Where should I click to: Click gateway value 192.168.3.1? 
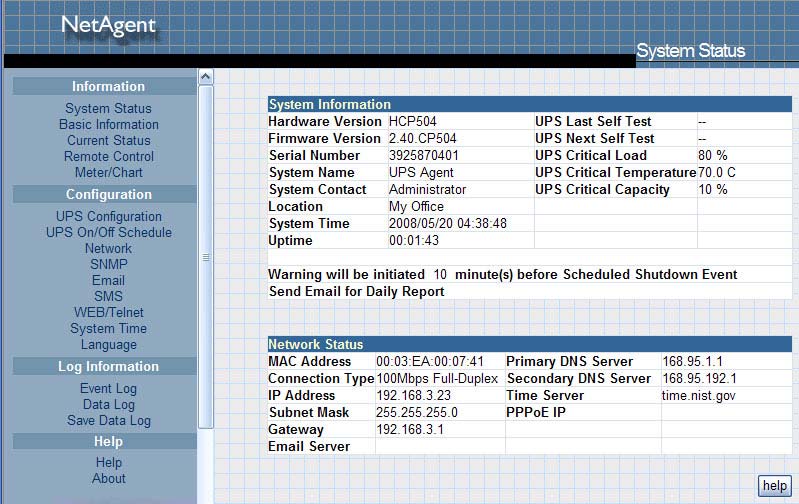click(x=410, y=430)
